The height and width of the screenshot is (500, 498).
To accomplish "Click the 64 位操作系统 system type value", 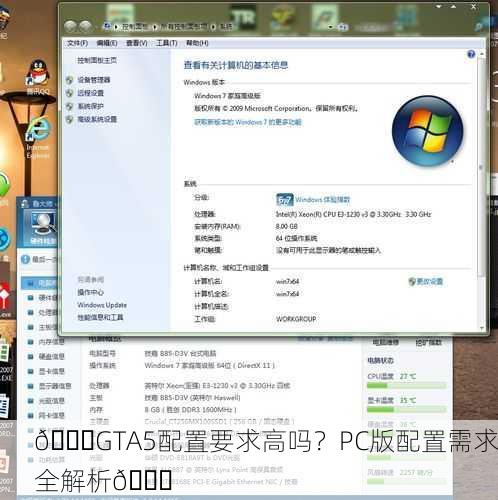I will (x=296, y=238).
